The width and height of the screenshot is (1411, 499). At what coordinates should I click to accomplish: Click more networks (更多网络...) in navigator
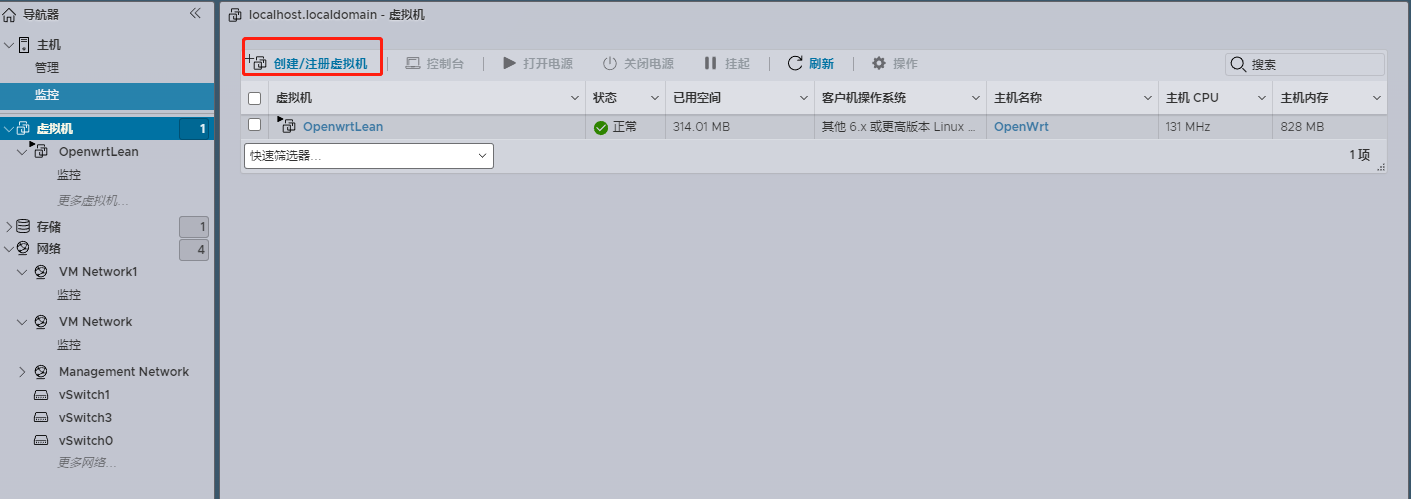coord(86,463)
